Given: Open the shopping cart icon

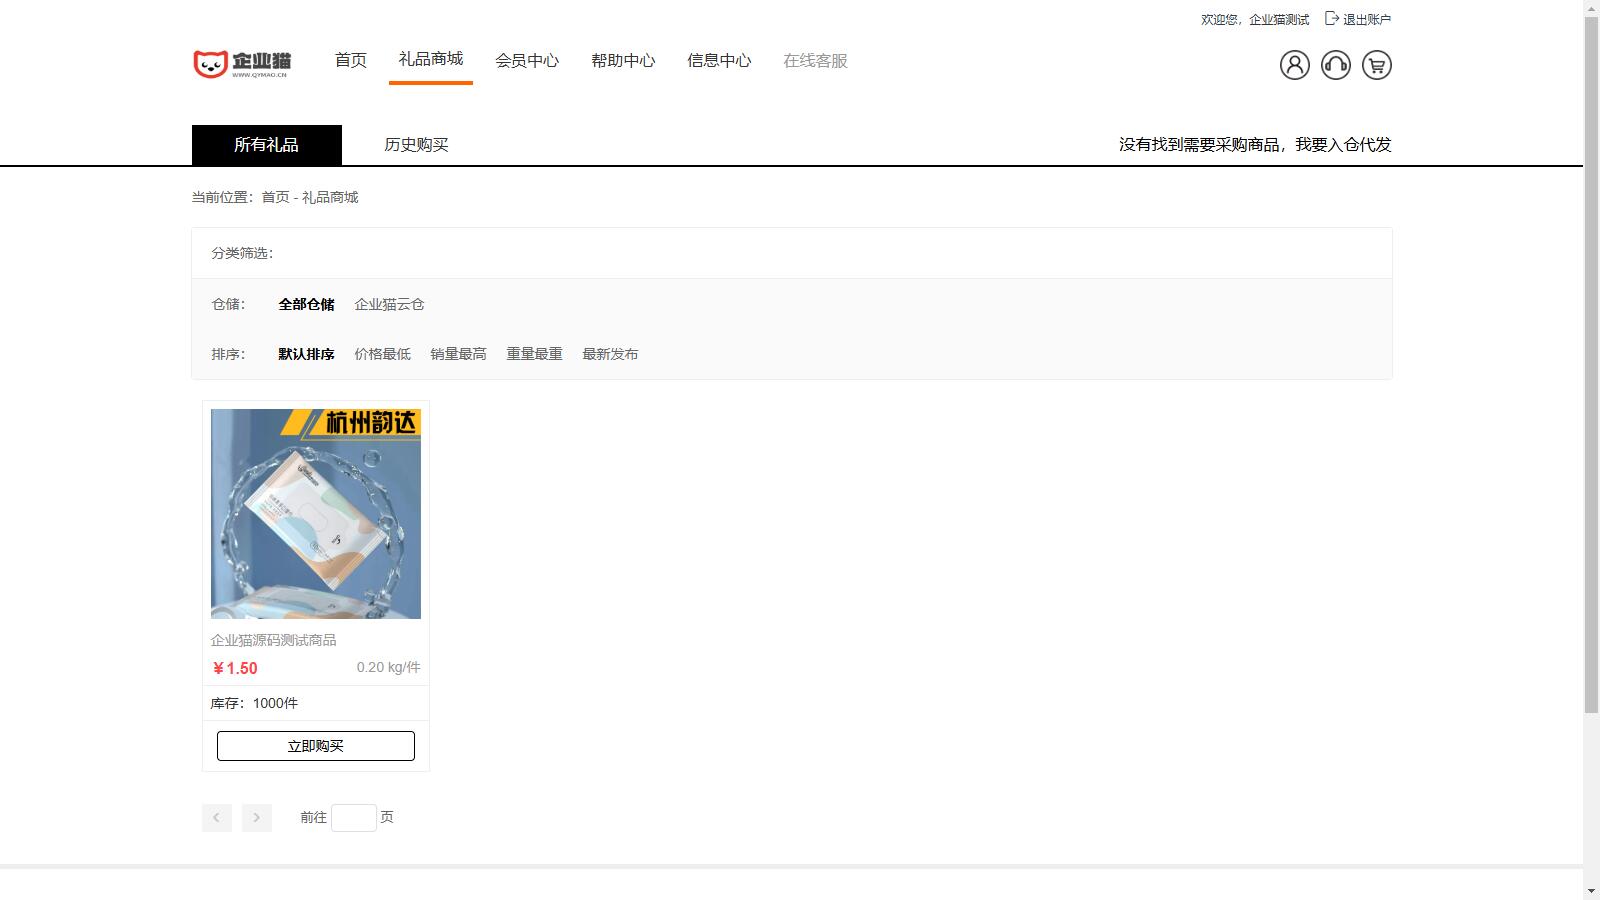Looking at the screenshot, I should pos(1376,65).
